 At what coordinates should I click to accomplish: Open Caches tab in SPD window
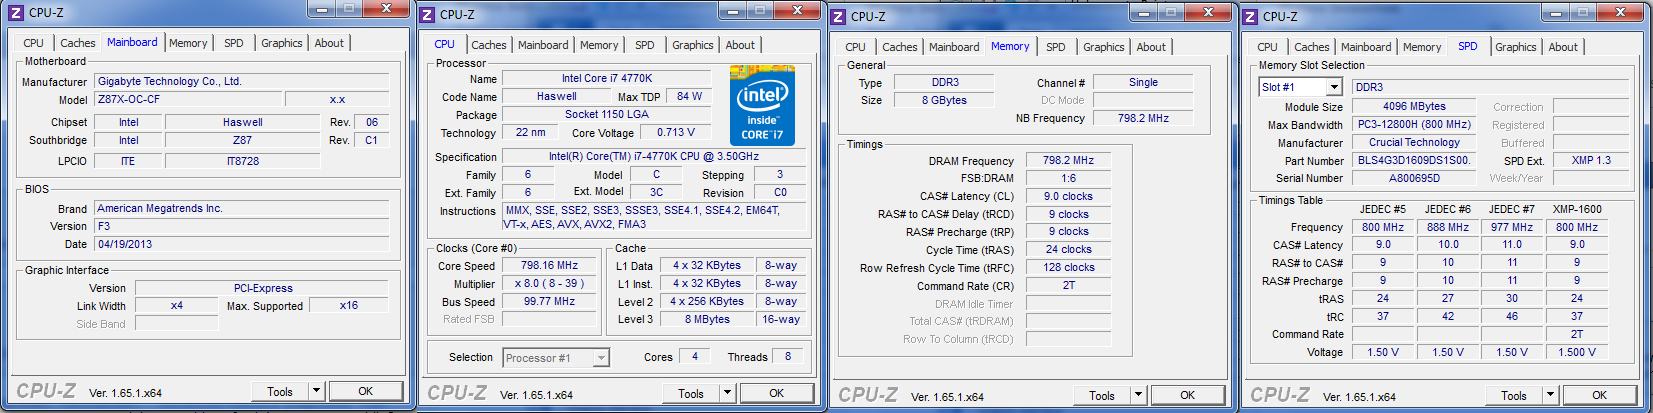point(1312,47)
